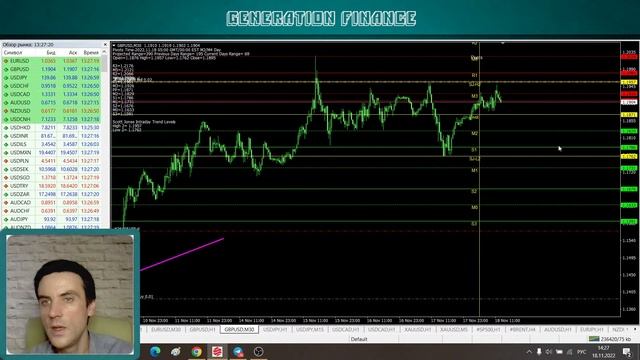Click the Market Watch vertical scrollbar thumb

pyautogui.click(x=104, y=63)
